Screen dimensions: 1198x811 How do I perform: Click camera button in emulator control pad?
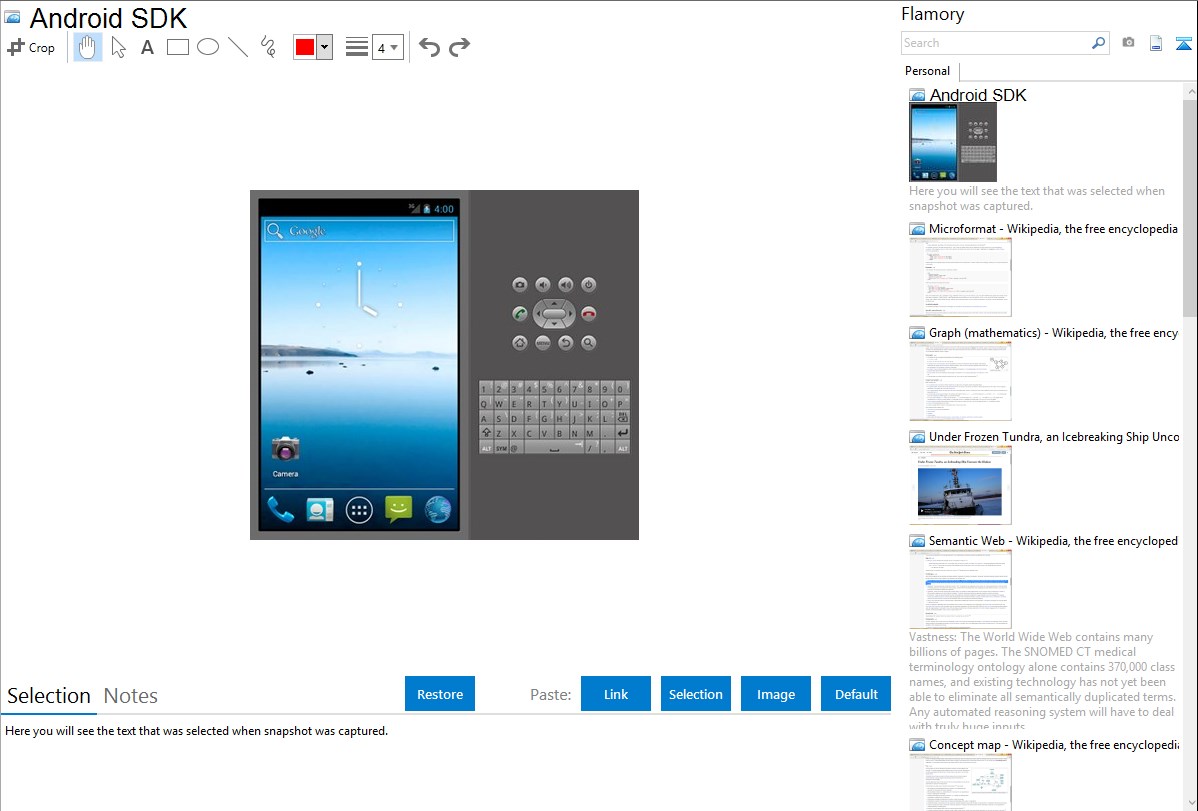pos(520,284)
